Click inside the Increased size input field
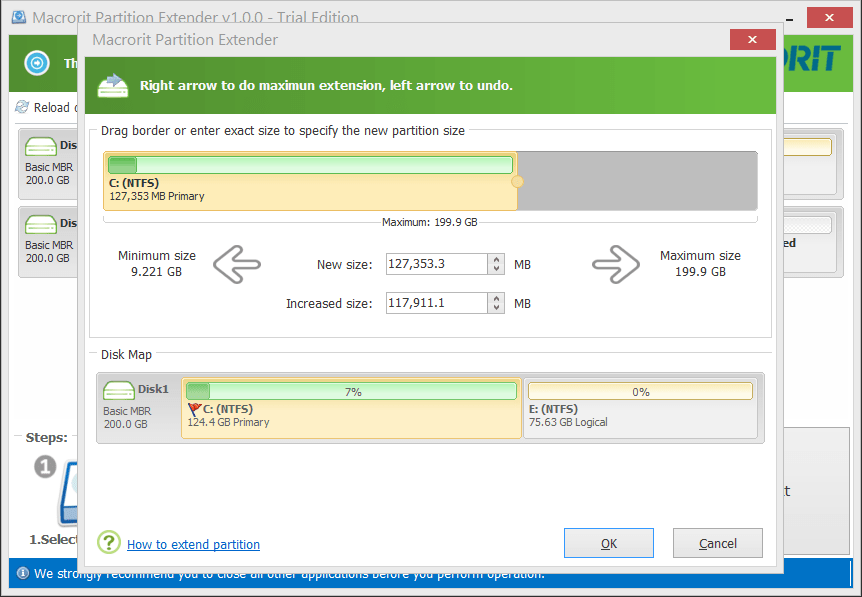Viewport: 862px width, 597px height. tap(440, 303)
